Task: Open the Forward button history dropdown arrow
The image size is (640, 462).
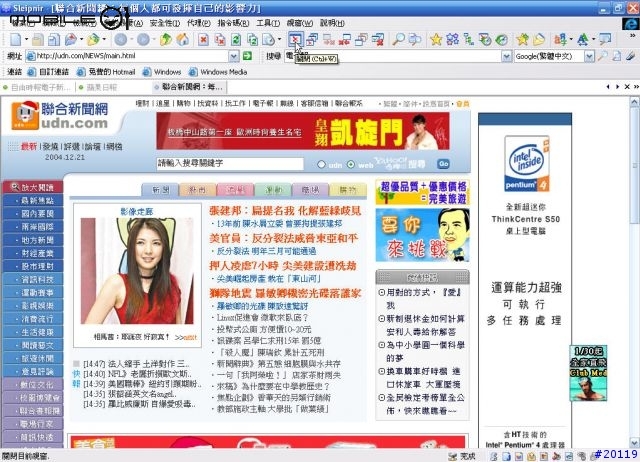Action: click(x=153, y=40)
